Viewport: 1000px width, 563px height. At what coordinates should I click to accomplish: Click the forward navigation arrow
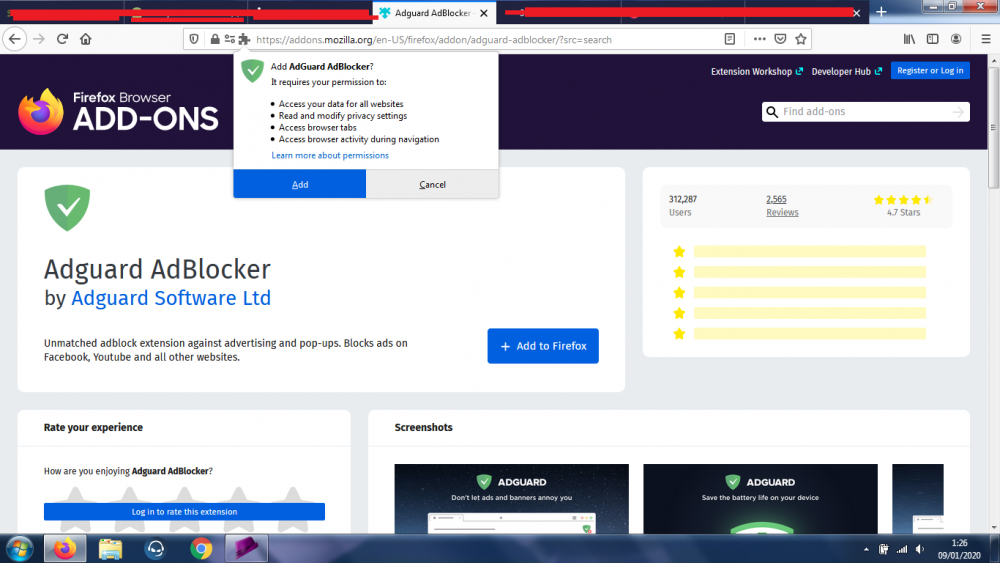click(x=39, y=39)
